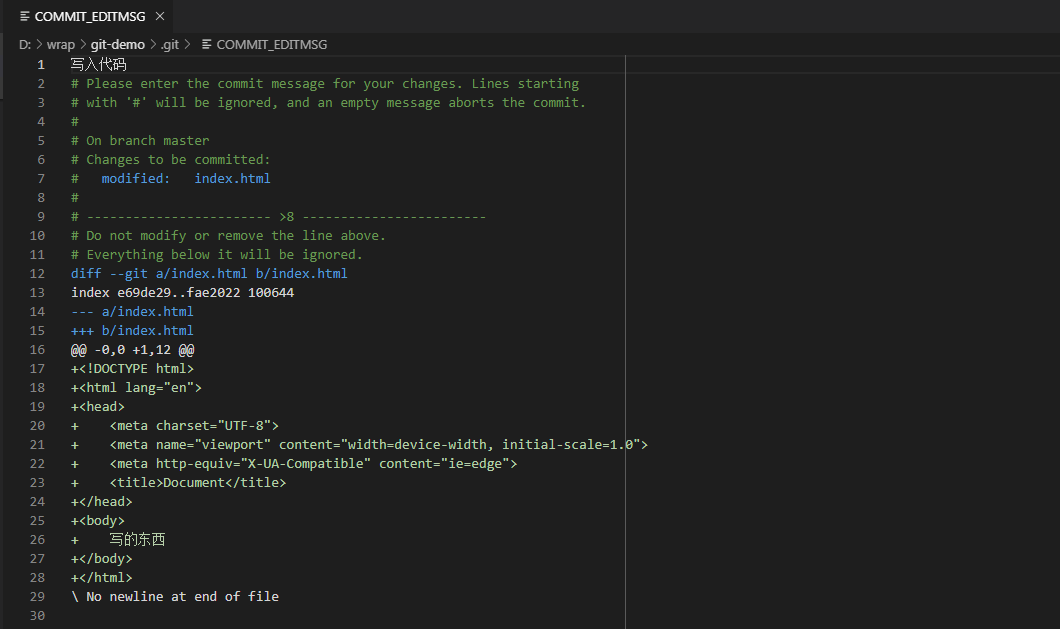
Task: Click line number 30 in the gutter
Action: pyautogui.click(x=37, y=615)
